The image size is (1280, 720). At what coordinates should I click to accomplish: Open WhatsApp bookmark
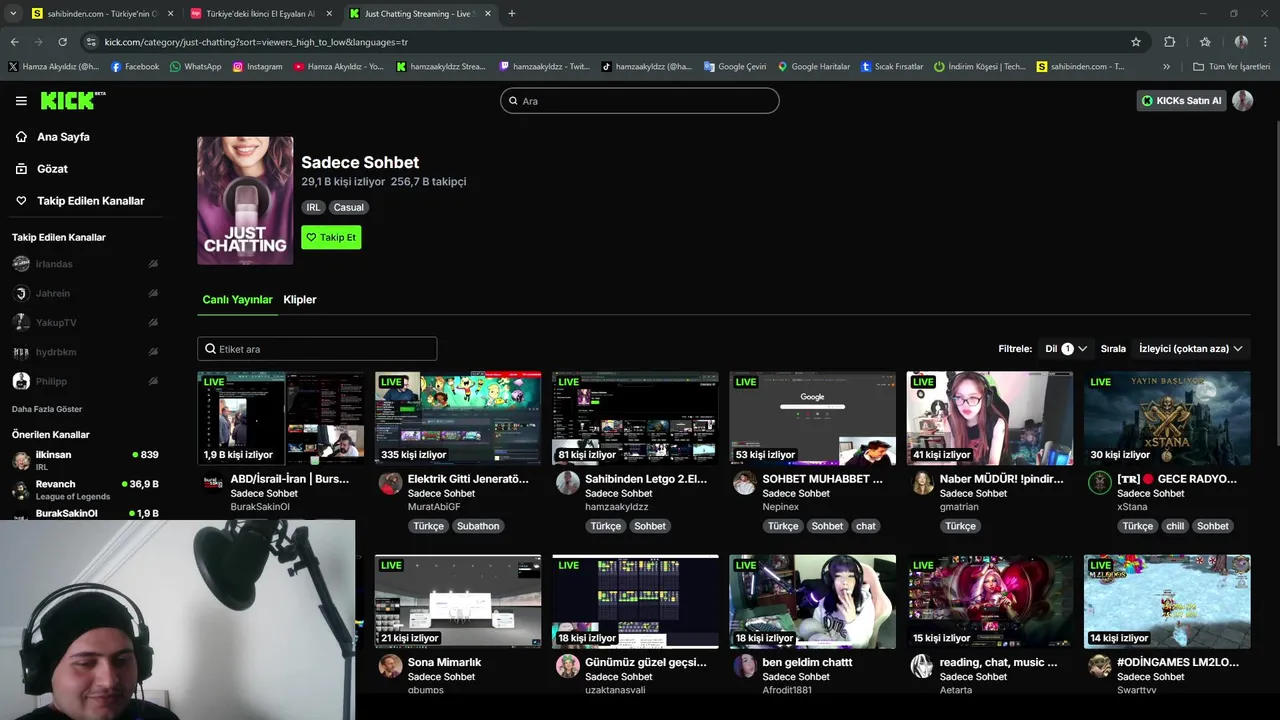pyautogui.click(x=195, y=67)
